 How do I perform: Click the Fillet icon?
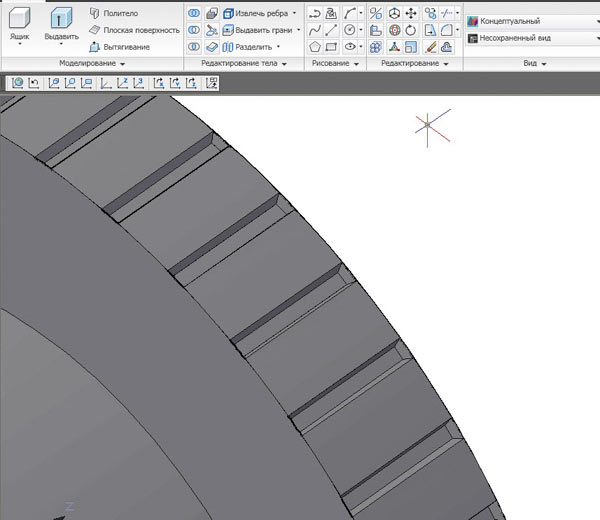(446, 30)
